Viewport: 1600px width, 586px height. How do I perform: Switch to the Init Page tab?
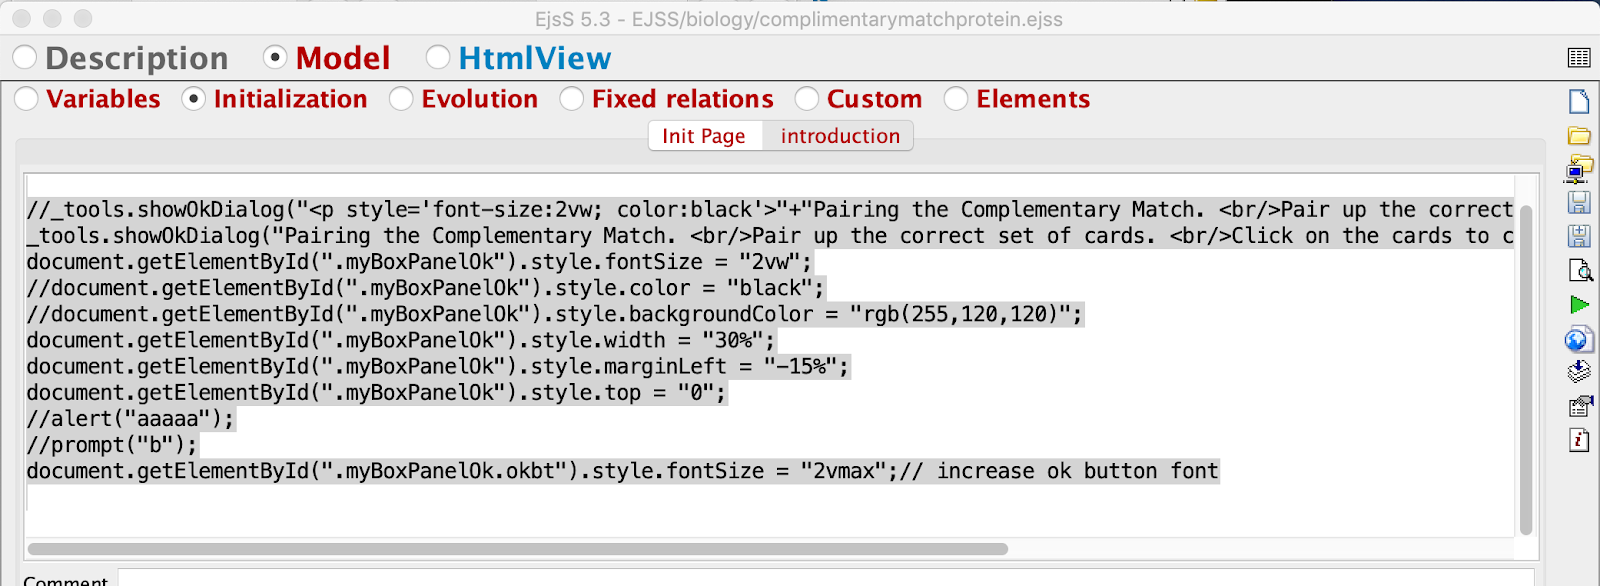pos(704,136)
